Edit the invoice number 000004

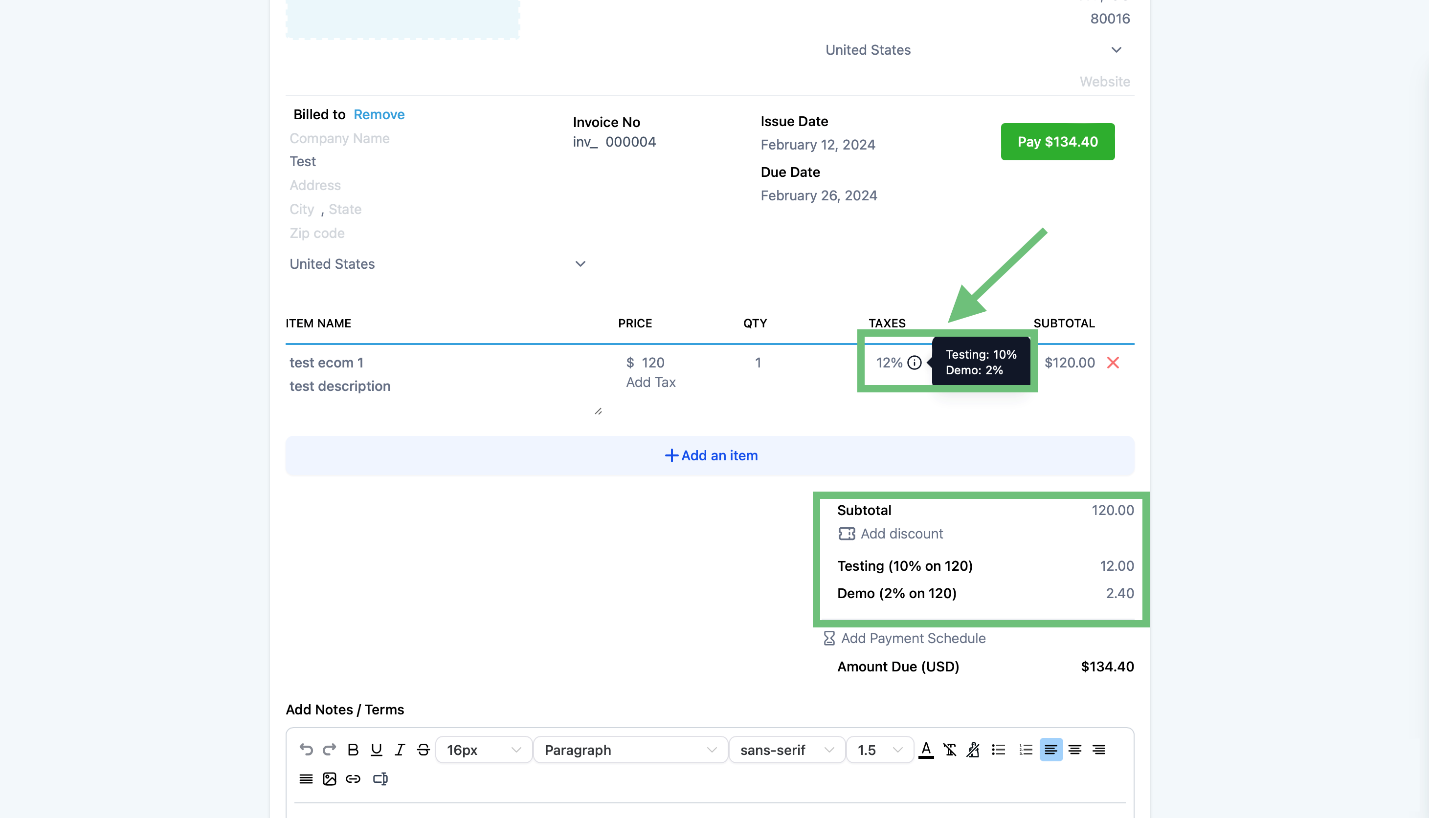click(x=631, y=142)
